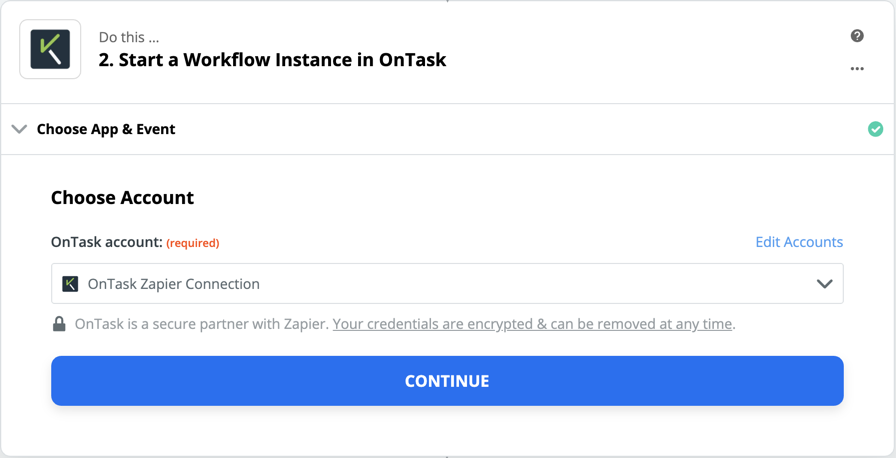Click the step title Start a Workflow Instance
This screenshot has width=896, height=458.
click(272, 60)
